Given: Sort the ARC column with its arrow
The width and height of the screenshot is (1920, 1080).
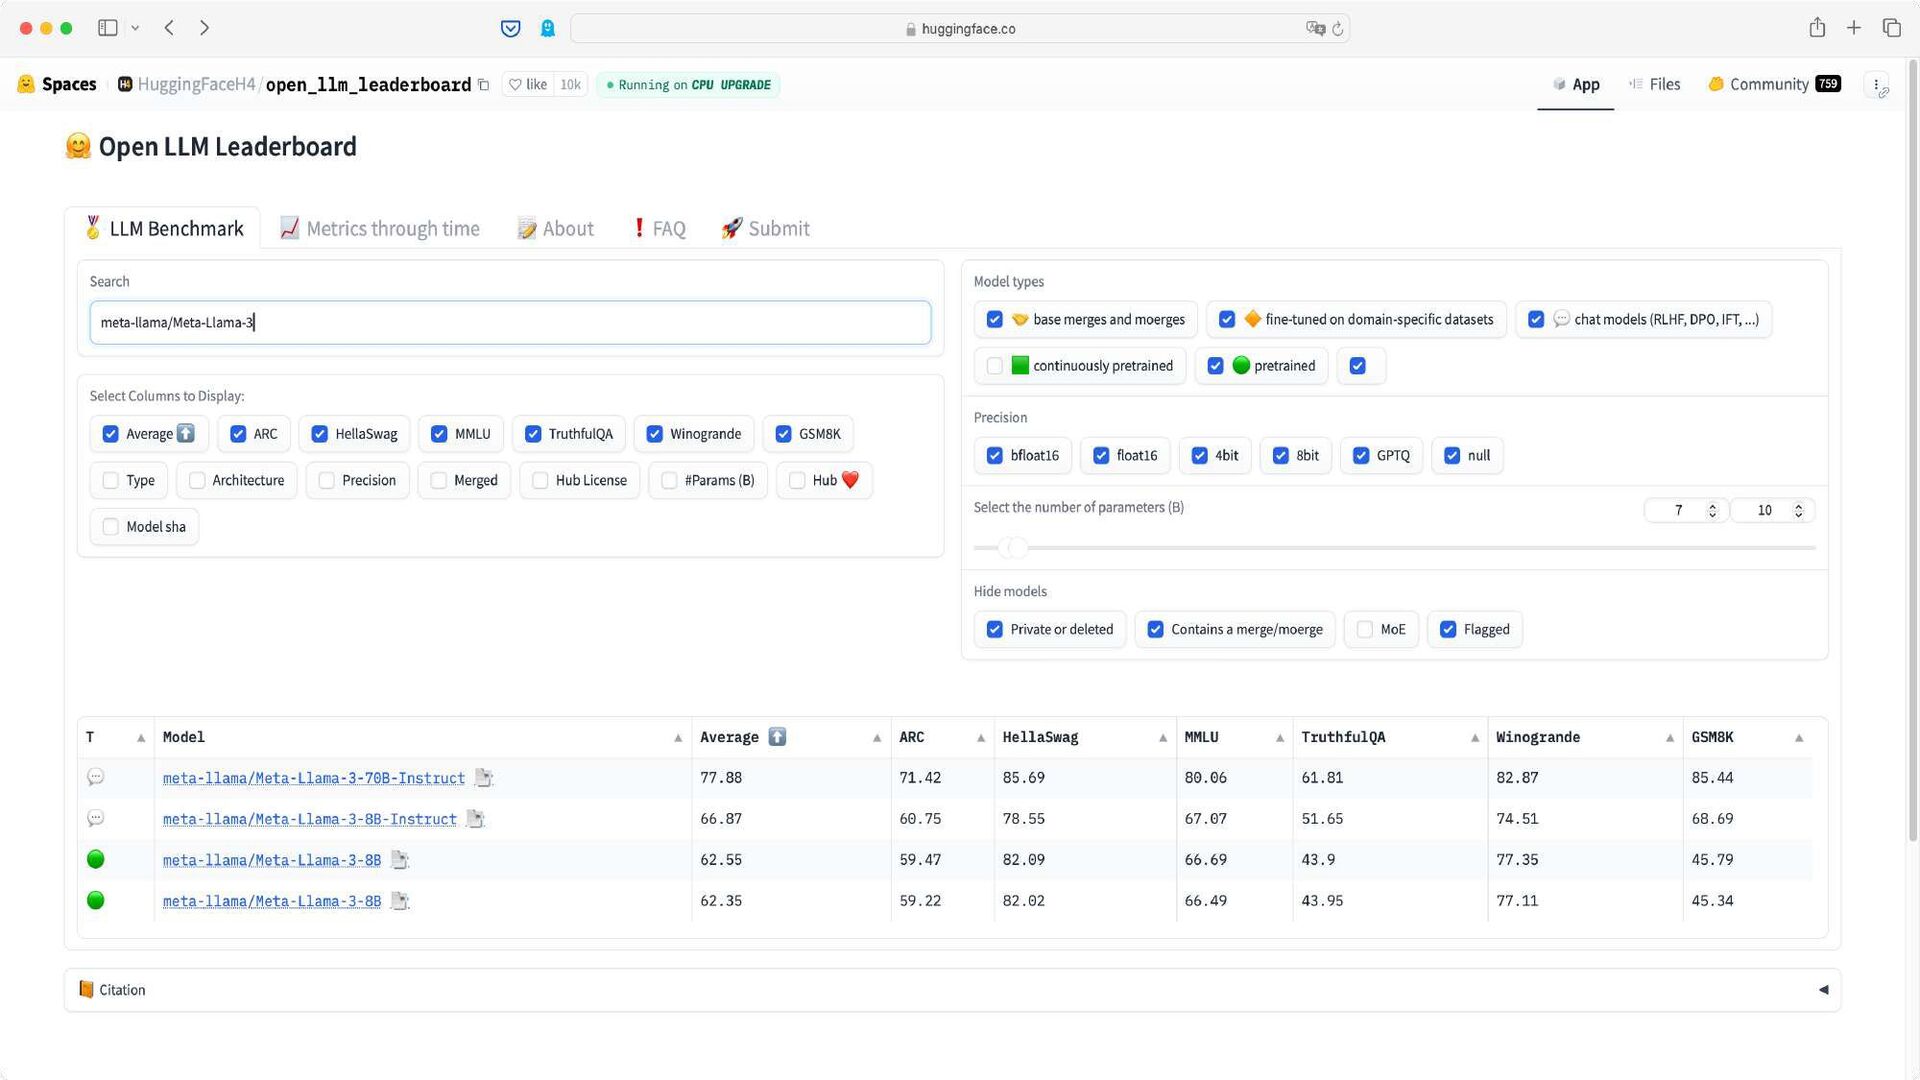Looking at the screenshot, I should (x=981, y=738).
